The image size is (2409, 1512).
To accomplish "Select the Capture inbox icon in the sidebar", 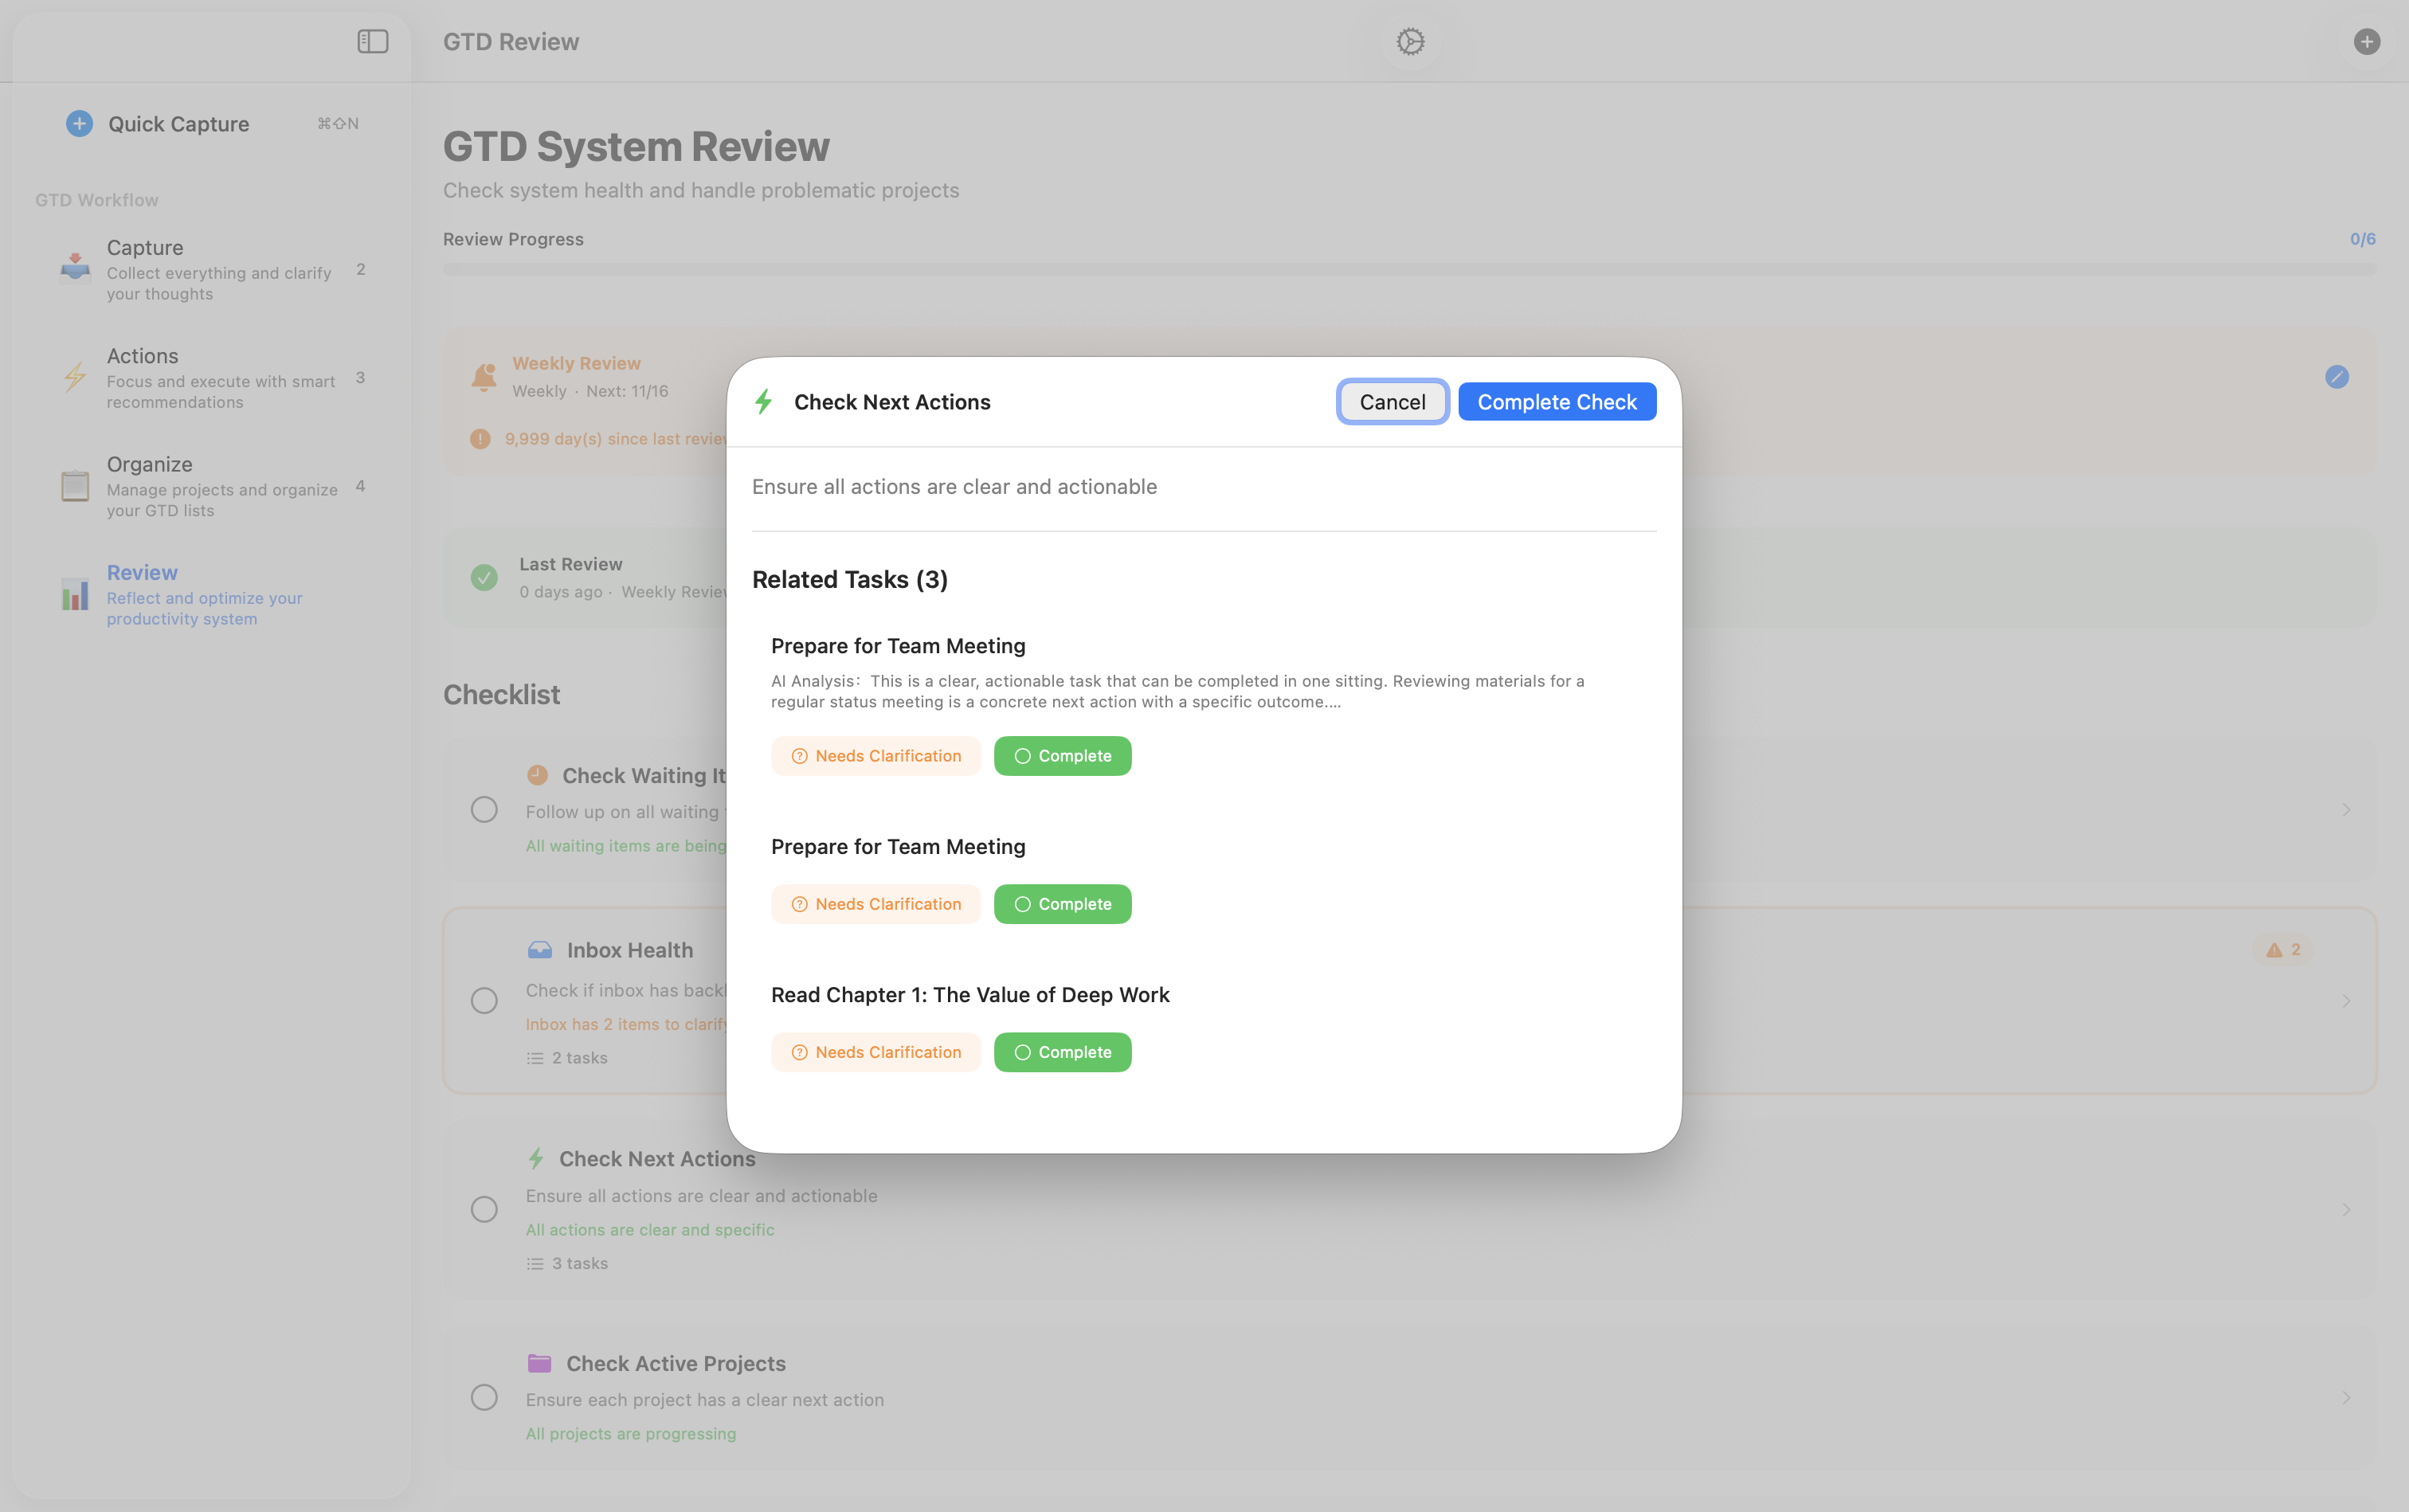I will click(76, 265).
